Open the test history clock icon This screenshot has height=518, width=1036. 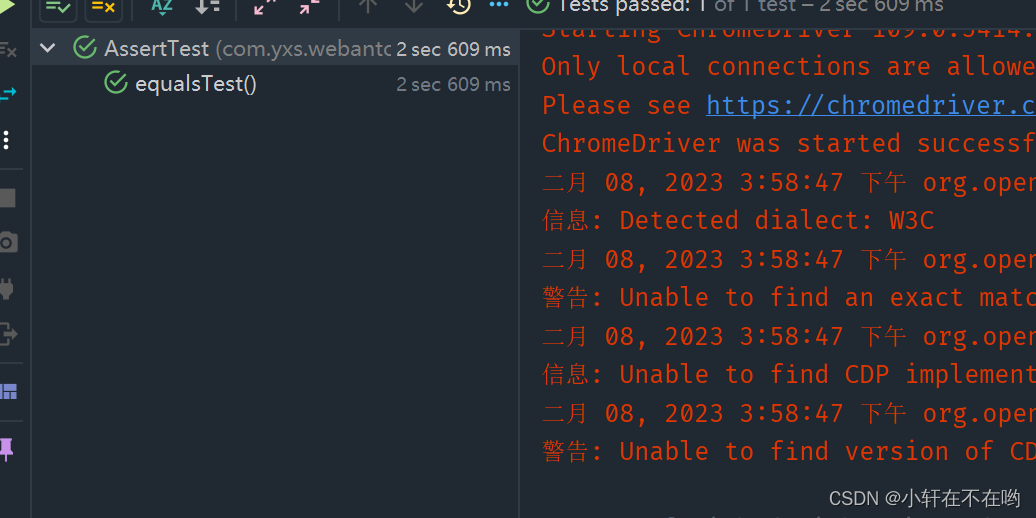[458, 7]
